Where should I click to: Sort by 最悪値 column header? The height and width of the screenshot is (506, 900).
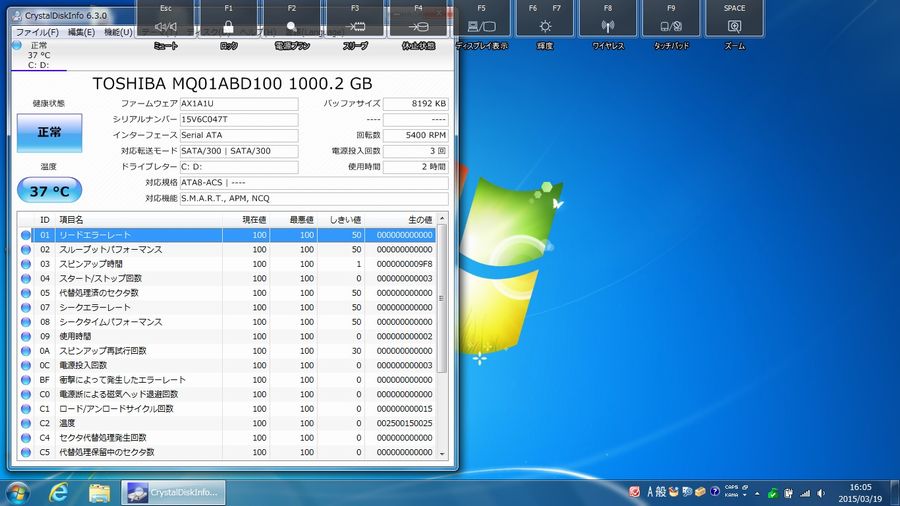[293, 220]
